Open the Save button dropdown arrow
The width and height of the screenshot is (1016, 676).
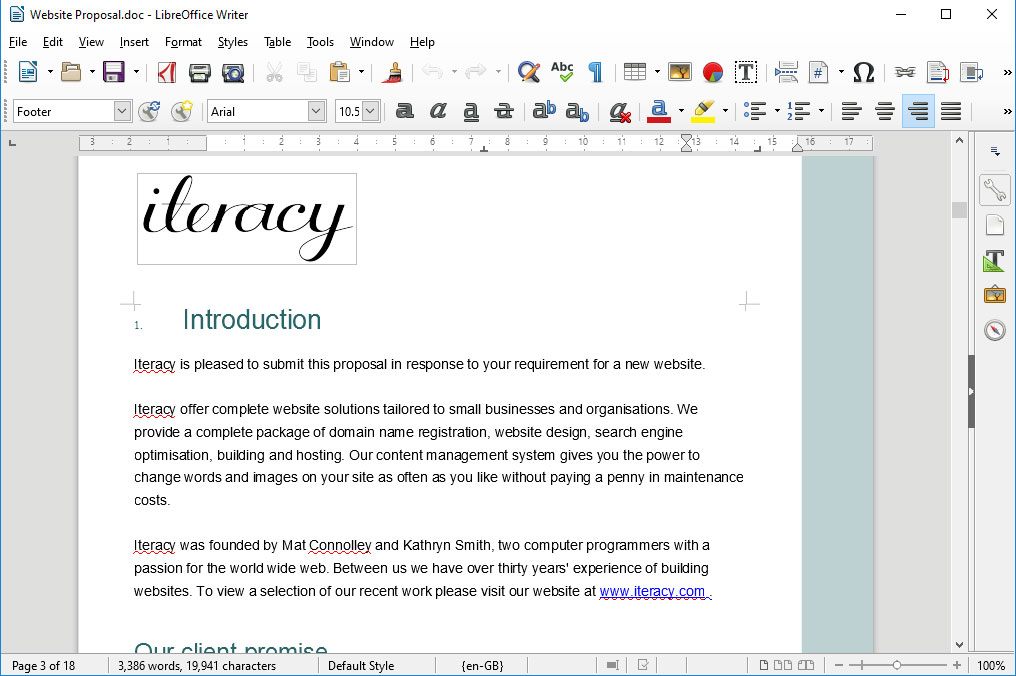click(136, 71)
